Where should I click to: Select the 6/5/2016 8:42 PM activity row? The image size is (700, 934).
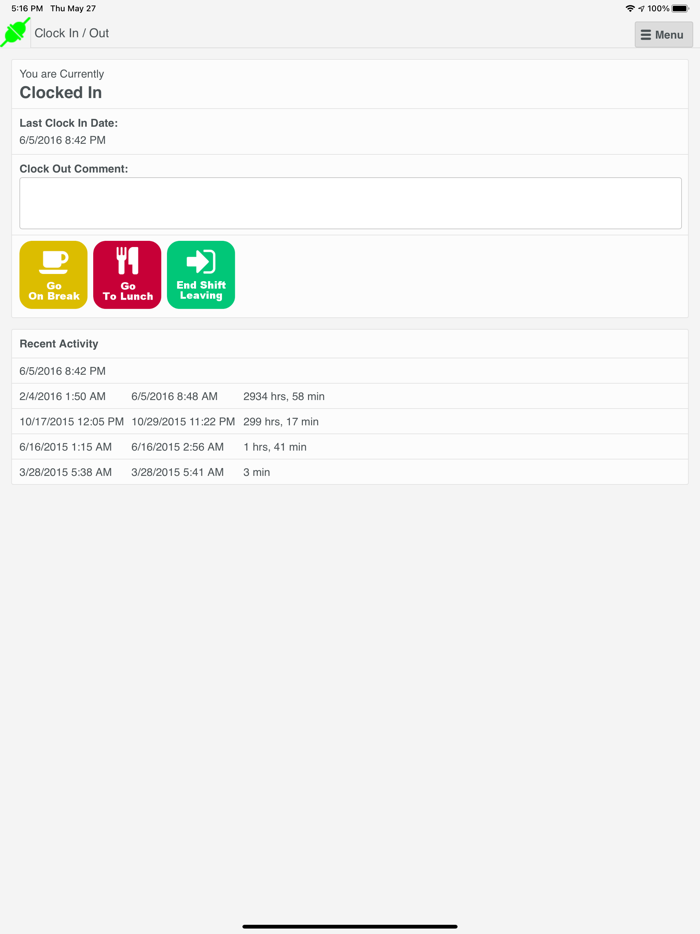350,371
